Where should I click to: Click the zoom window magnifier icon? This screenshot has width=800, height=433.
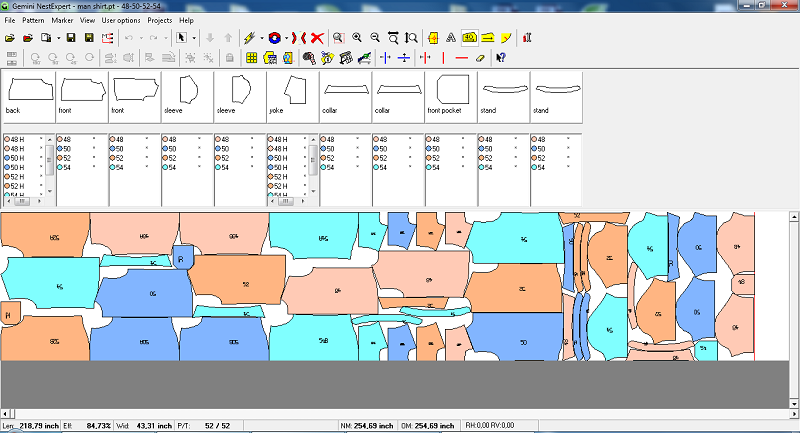[x=338, y=38]
